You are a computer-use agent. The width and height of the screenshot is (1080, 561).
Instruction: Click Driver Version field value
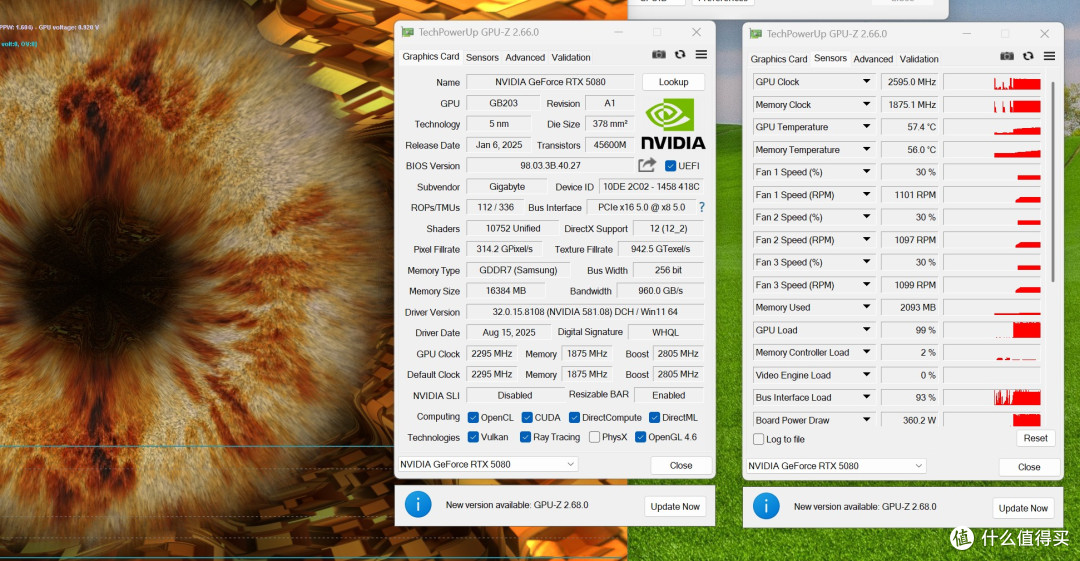[x=585, y=312]
